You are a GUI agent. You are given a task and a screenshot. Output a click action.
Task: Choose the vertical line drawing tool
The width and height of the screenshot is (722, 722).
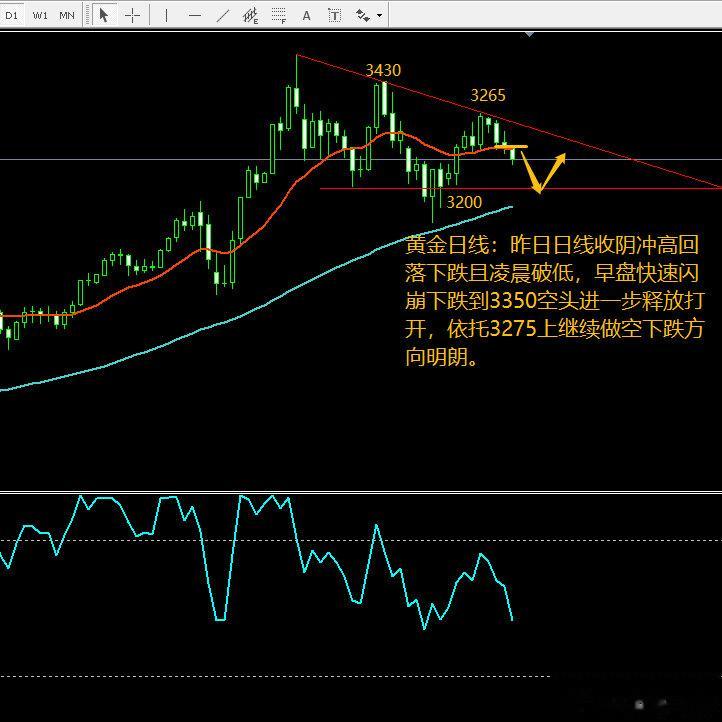(166, 16)
